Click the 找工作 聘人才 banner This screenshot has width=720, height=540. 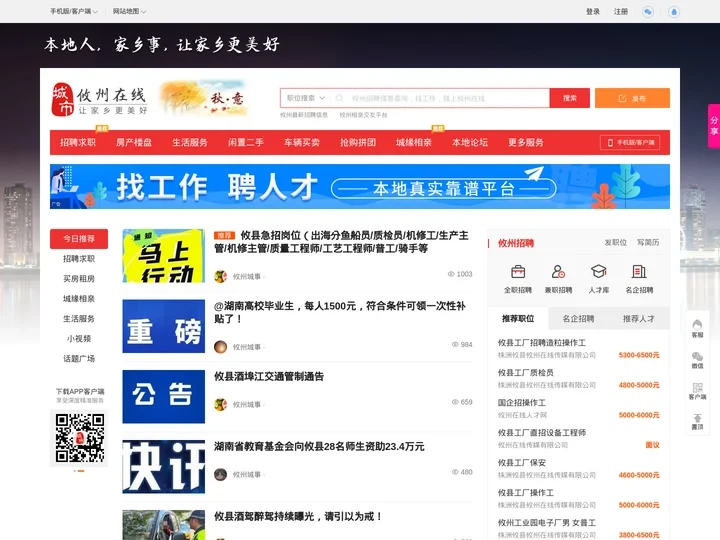pyautogui.click(x=360, y=186)
